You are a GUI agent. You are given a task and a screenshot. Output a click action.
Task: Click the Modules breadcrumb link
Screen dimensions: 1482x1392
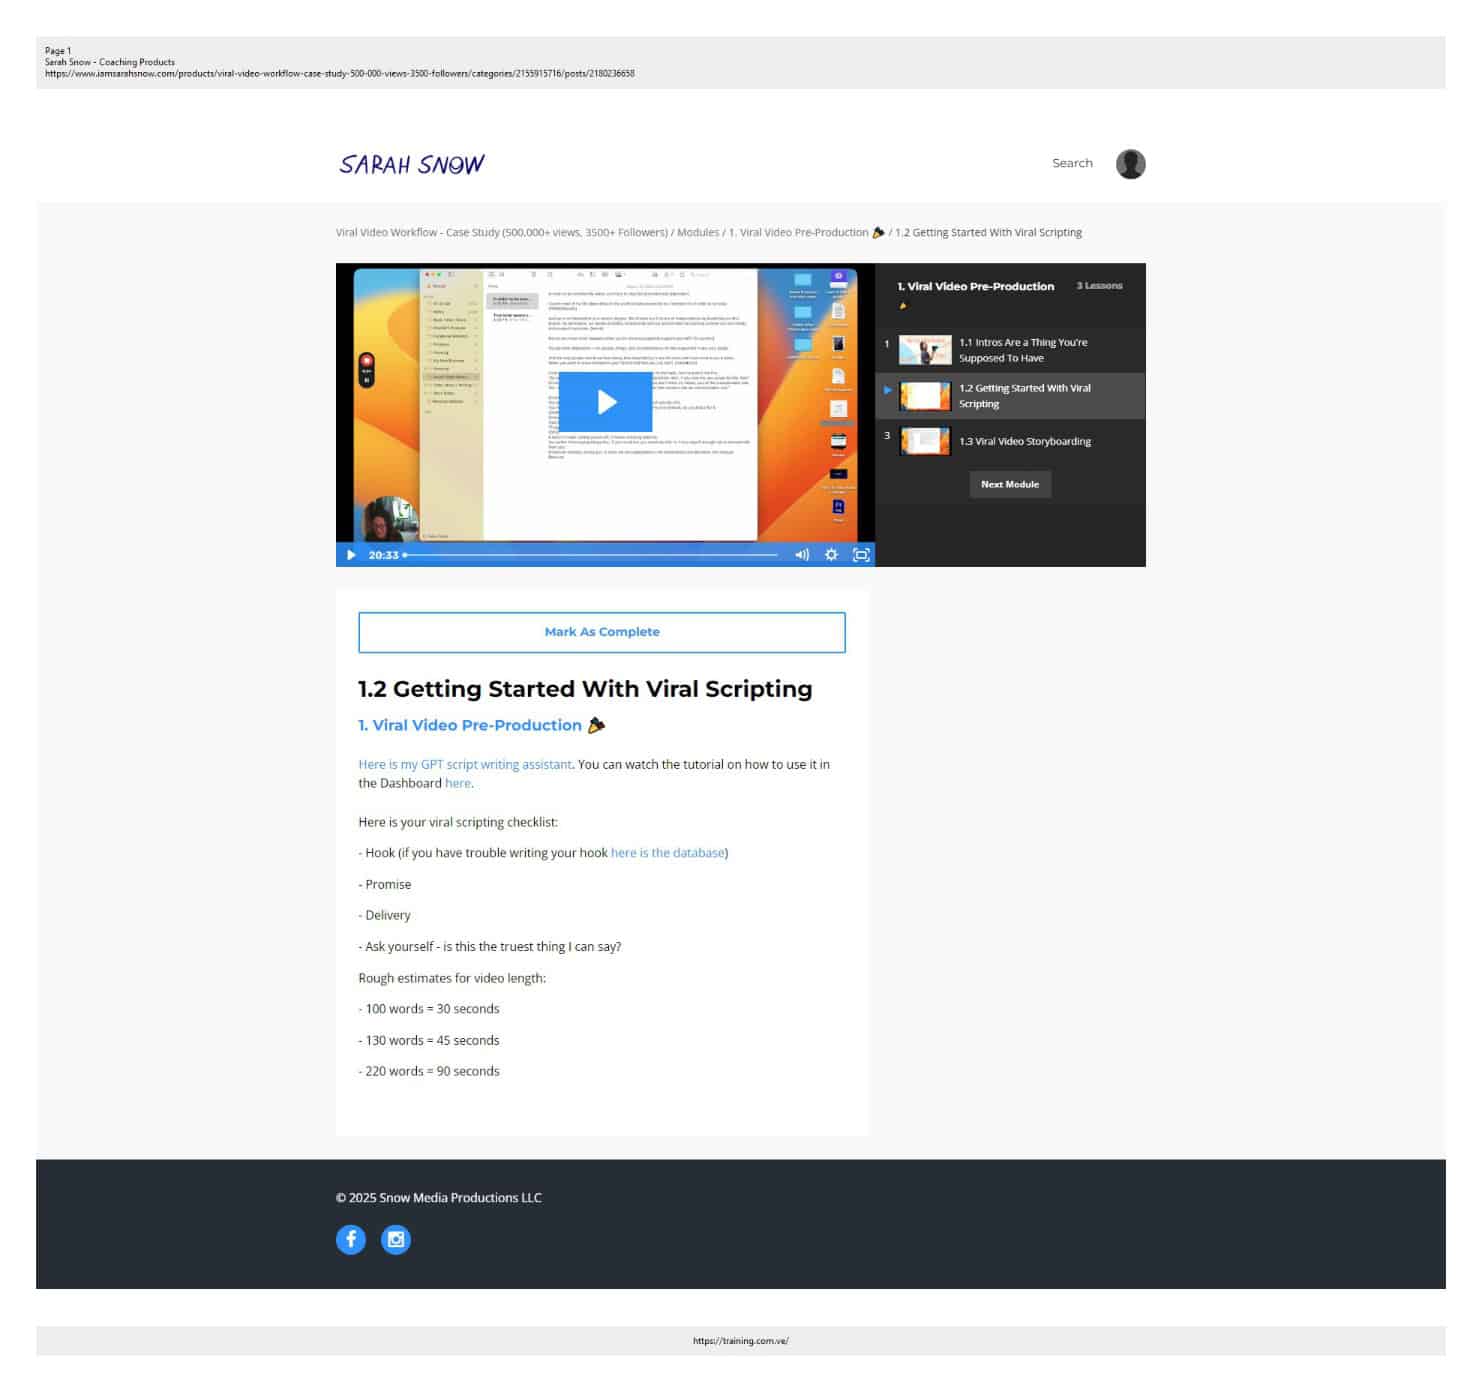click(698, 233)
